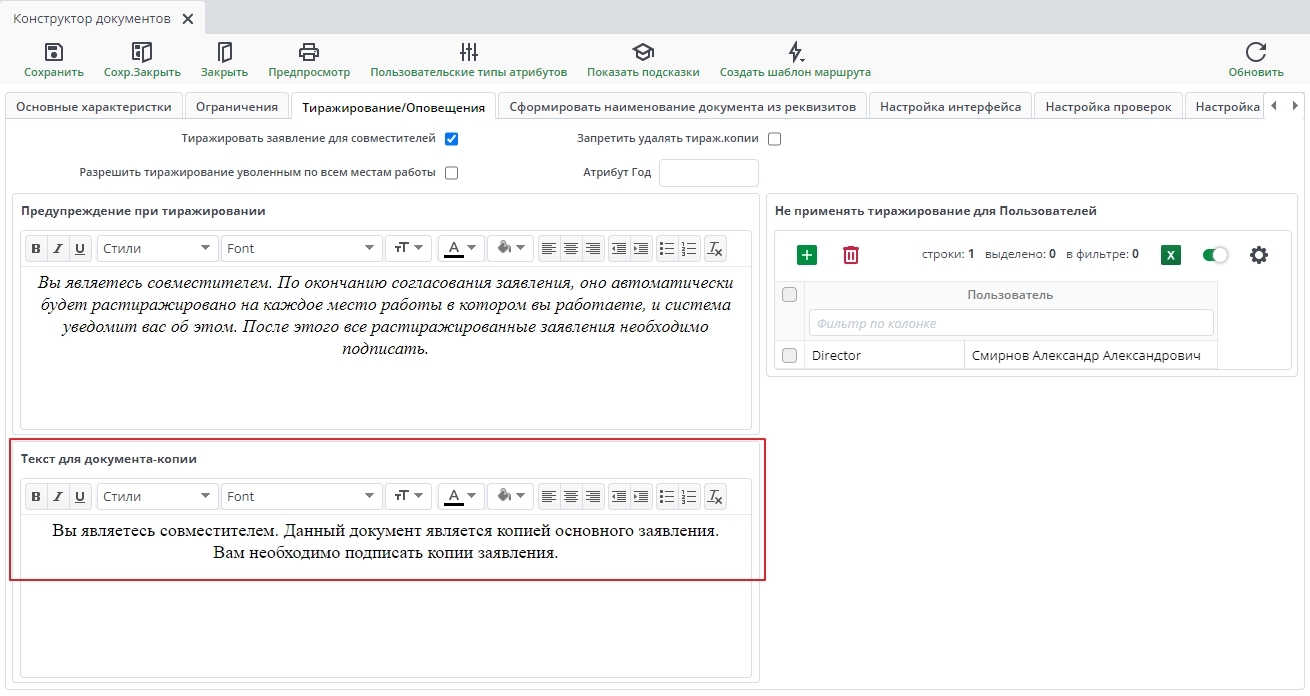Click the Сохранить save icon
The image size is (1310, 696).
point(54,53)
